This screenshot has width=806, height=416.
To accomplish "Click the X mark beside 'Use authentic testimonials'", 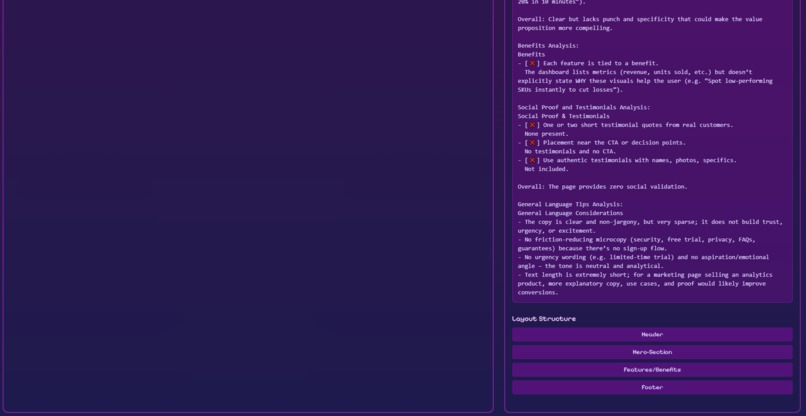I will 532,160.
